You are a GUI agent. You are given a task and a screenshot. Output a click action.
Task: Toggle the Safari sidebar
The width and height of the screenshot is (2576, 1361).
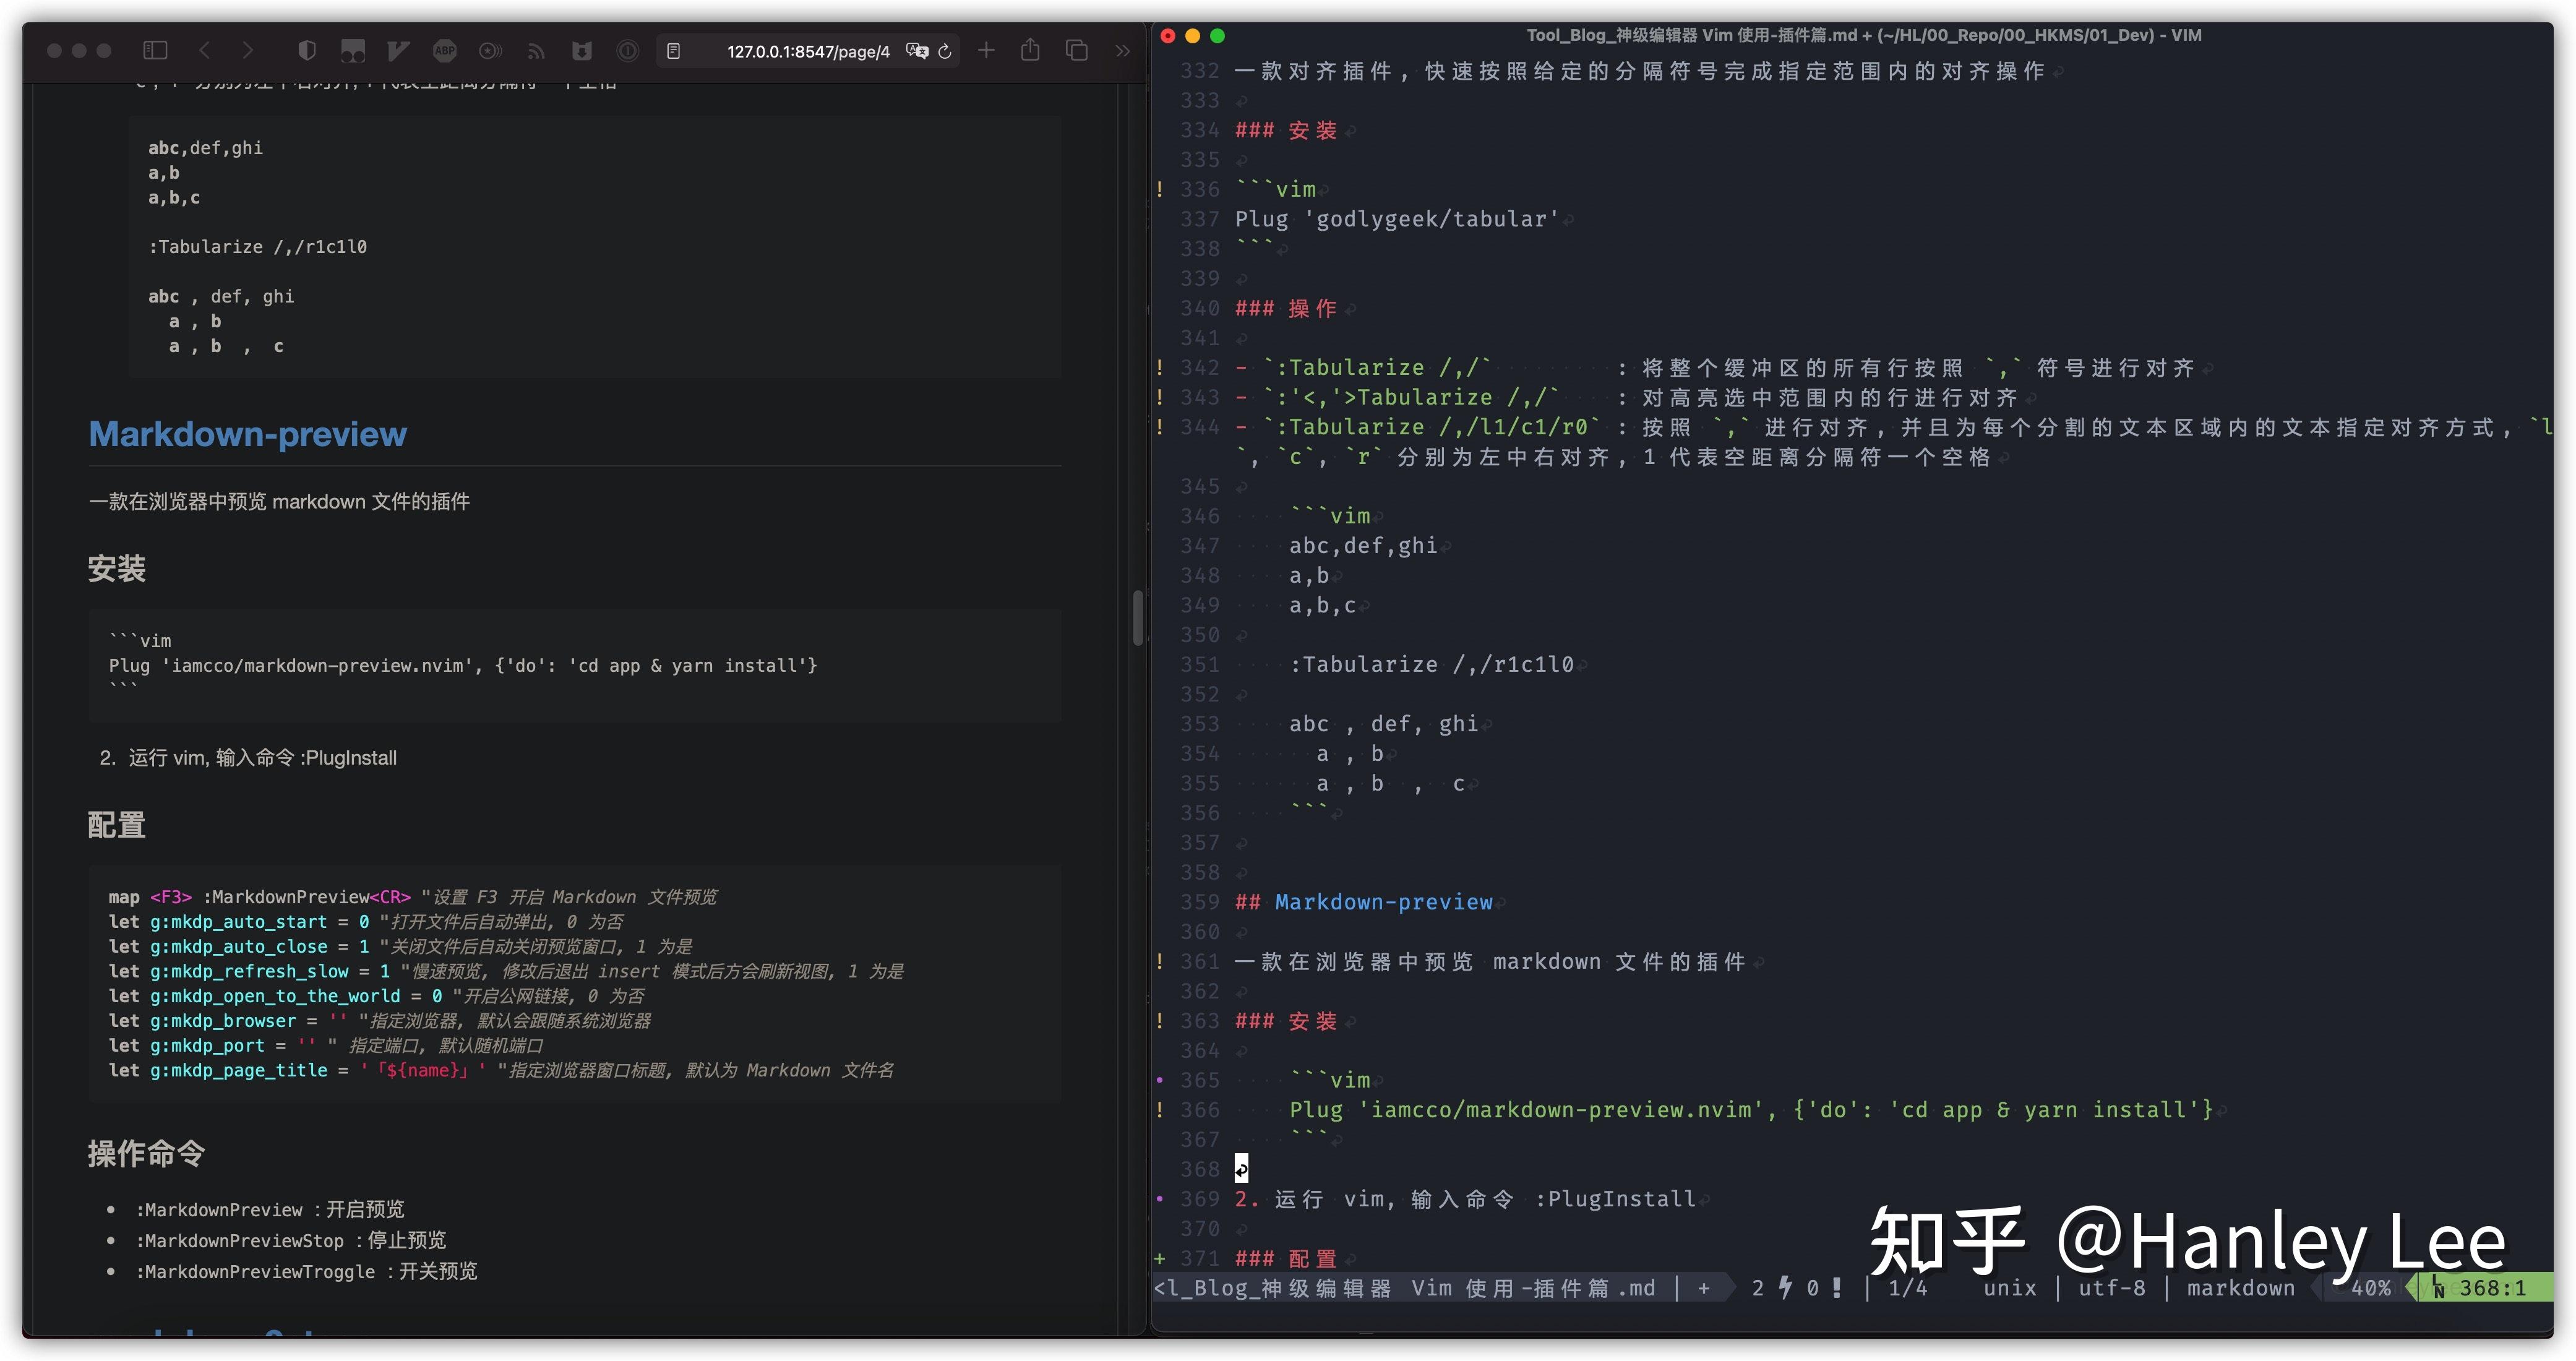[x=155, y=51]
